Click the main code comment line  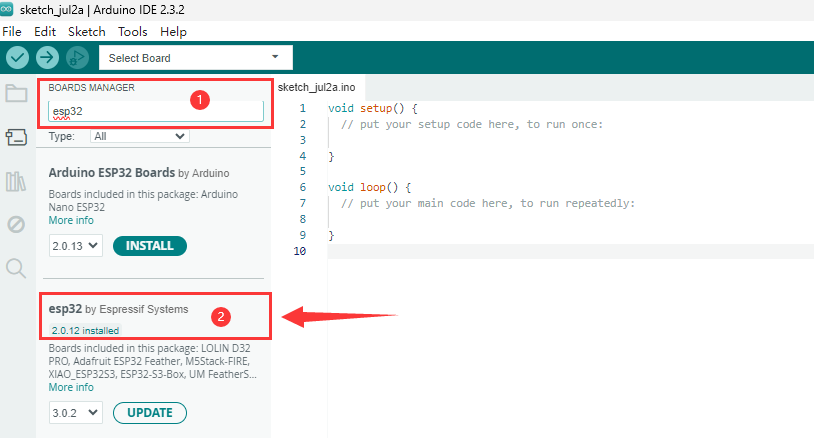[x=488, y=203]
